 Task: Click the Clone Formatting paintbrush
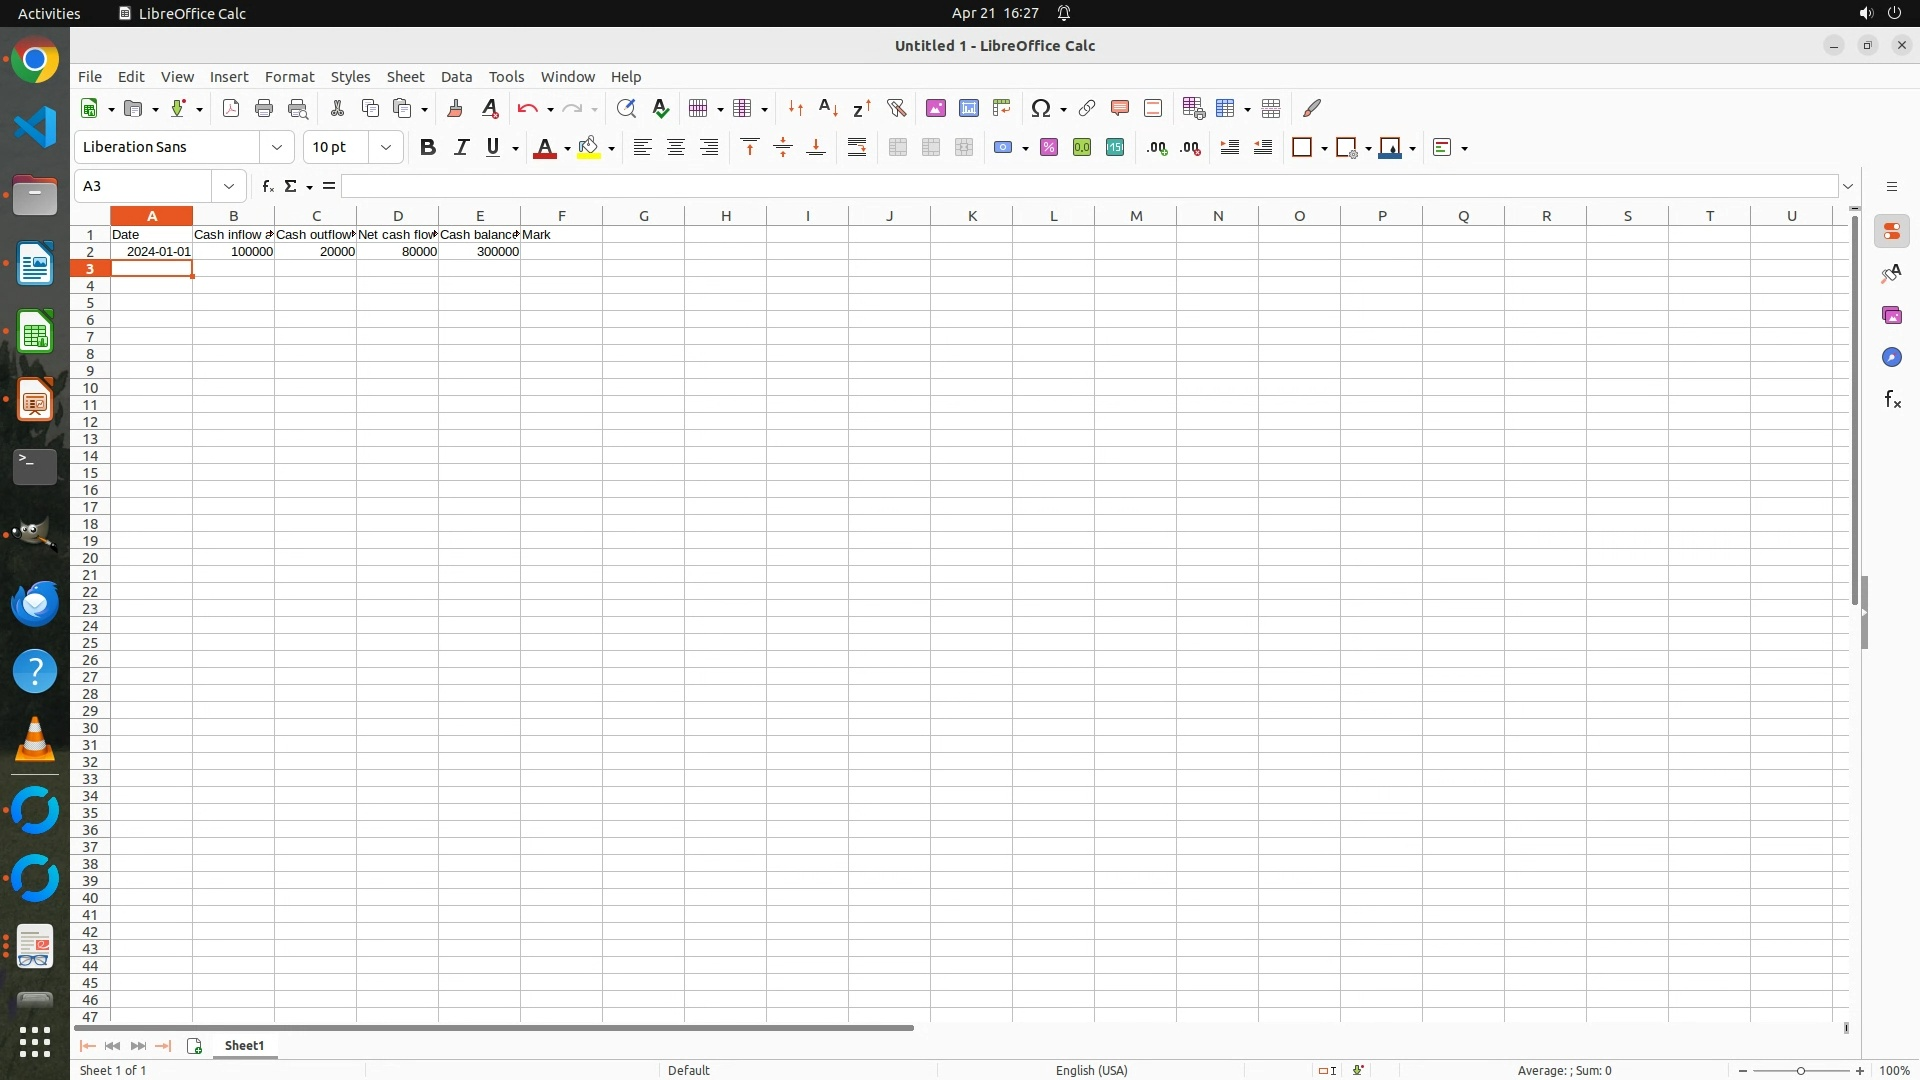(x=455, y=108)
